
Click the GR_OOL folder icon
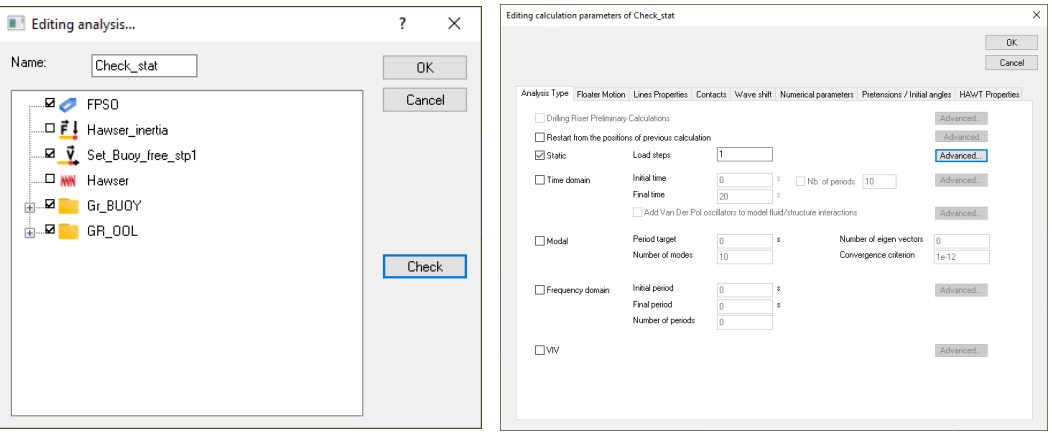(x=68, y=232)
